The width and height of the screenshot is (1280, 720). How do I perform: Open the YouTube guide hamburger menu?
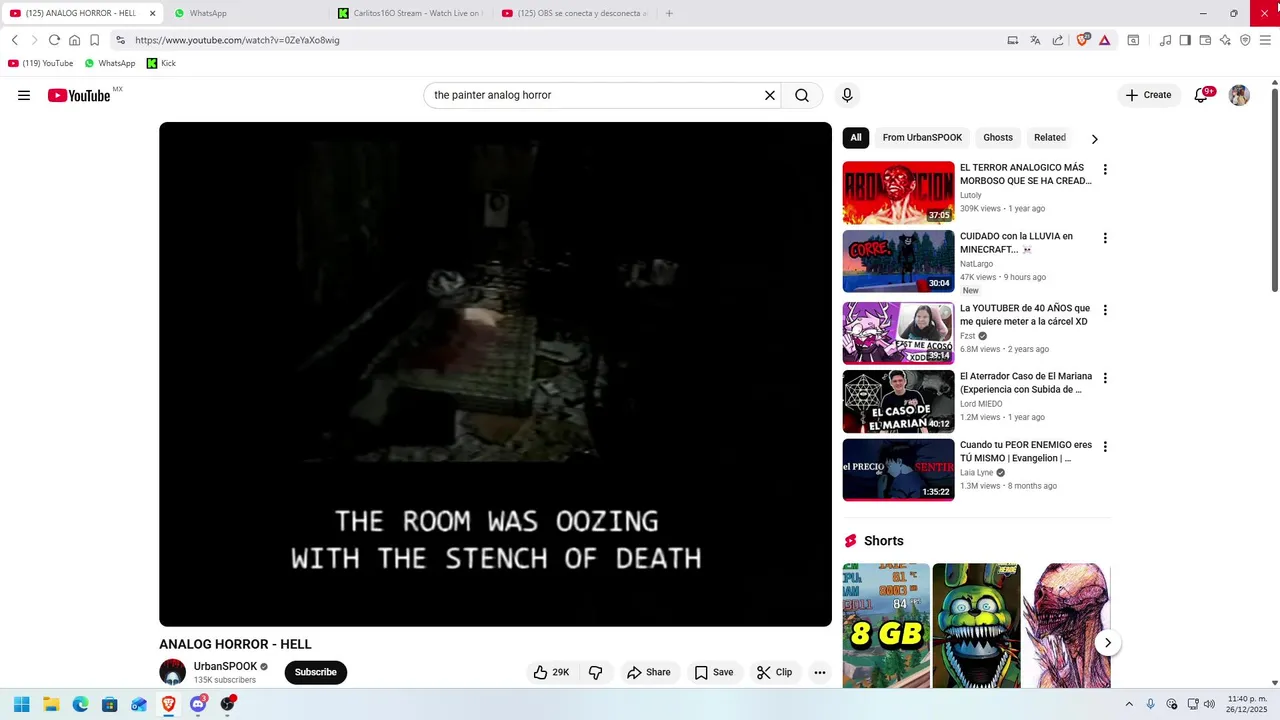point(24,95)
